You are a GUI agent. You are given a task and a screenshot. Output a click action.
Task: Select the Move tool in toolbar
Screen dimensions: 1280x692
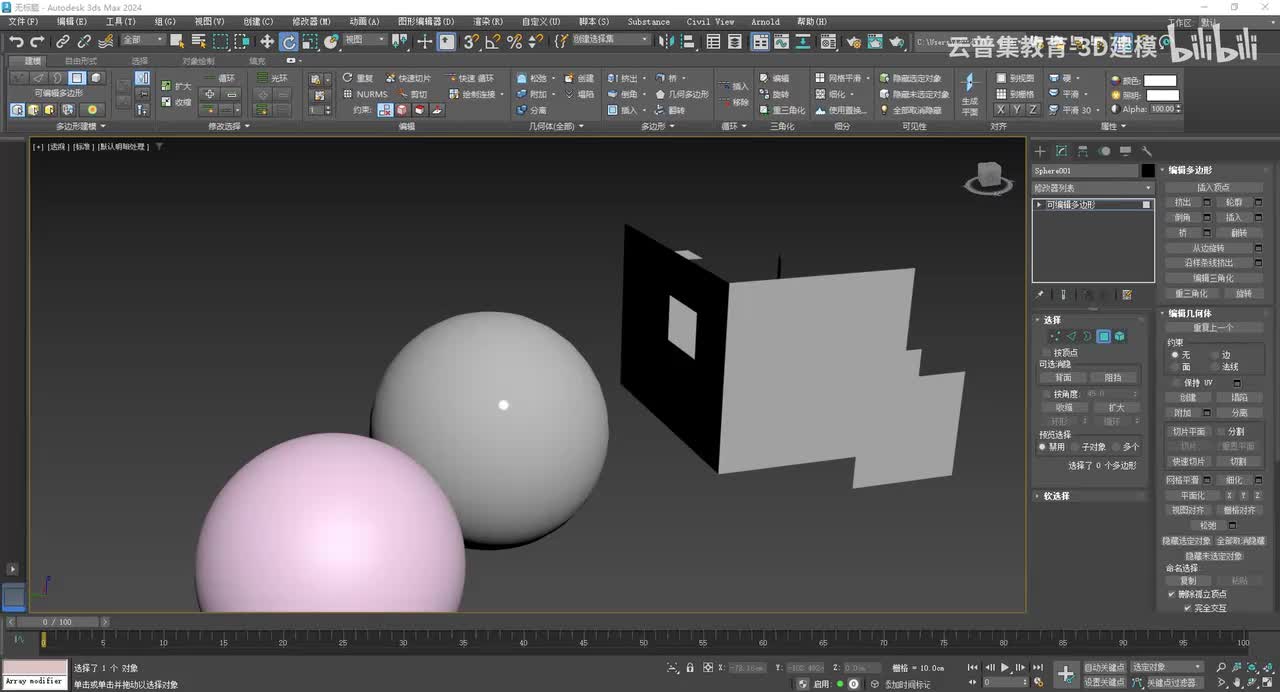[266, 41]
